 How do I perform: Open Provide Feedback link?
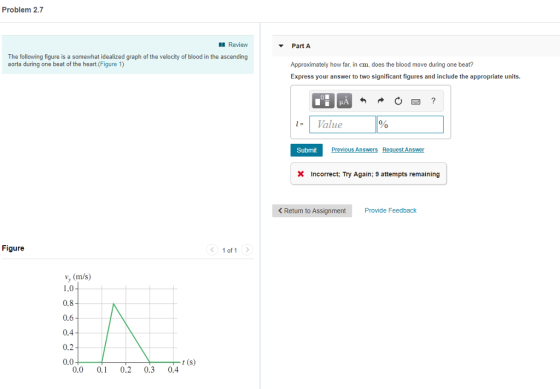390,210
